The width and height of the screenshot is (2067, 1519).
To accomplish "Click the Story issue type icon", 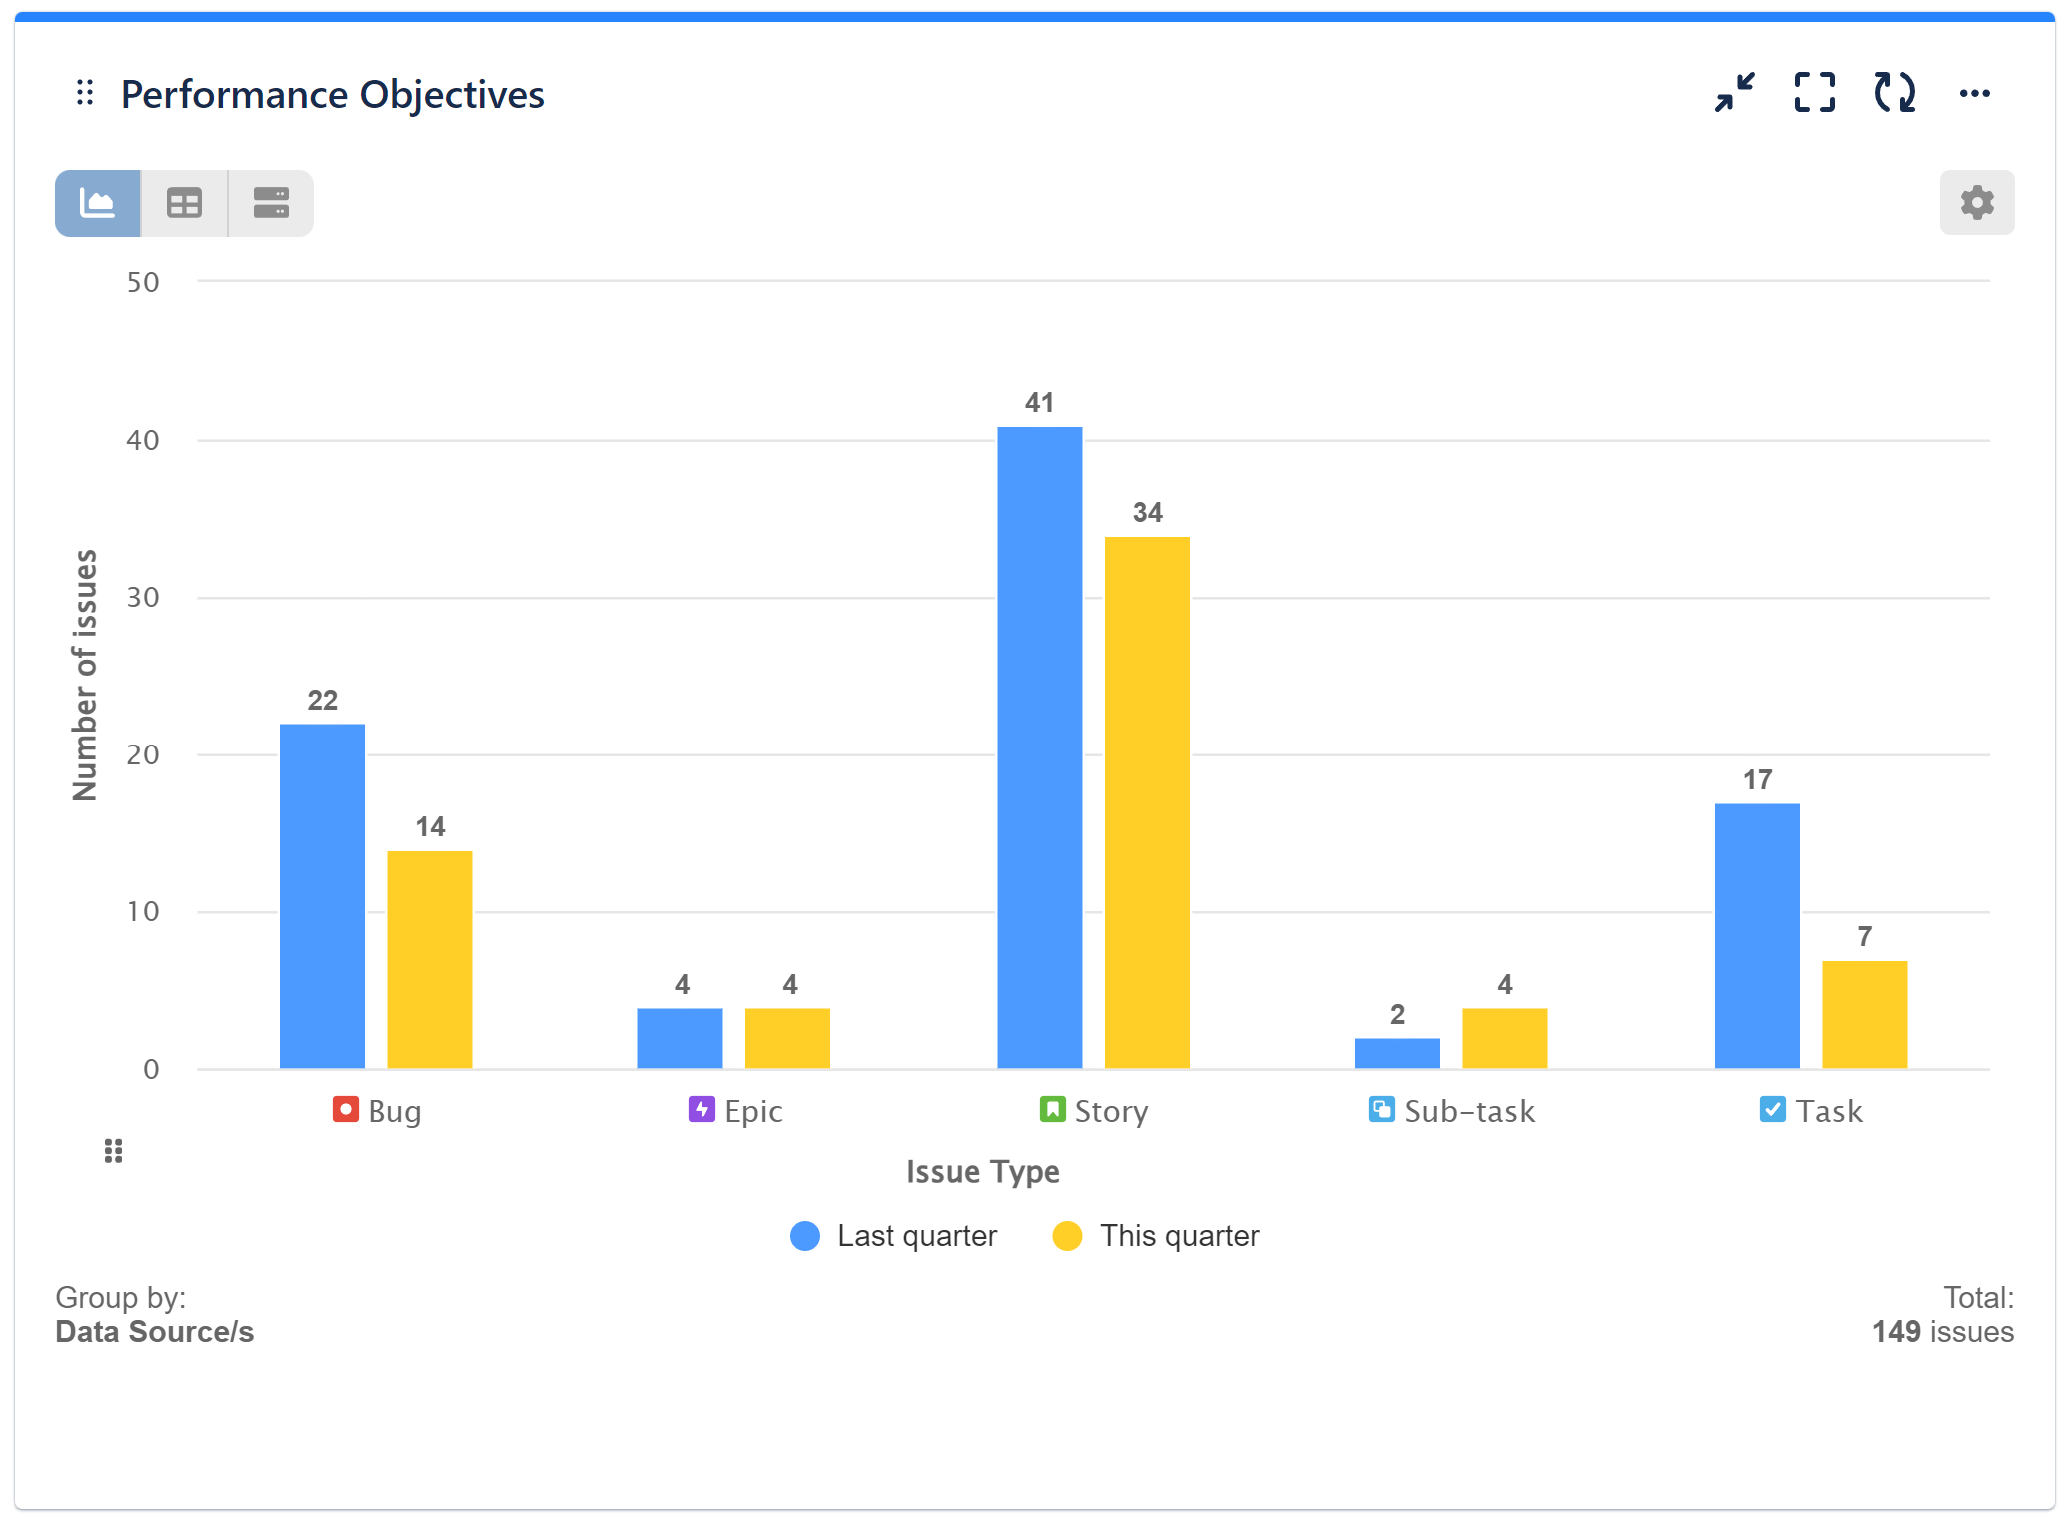I will tap(1052, 1108).
